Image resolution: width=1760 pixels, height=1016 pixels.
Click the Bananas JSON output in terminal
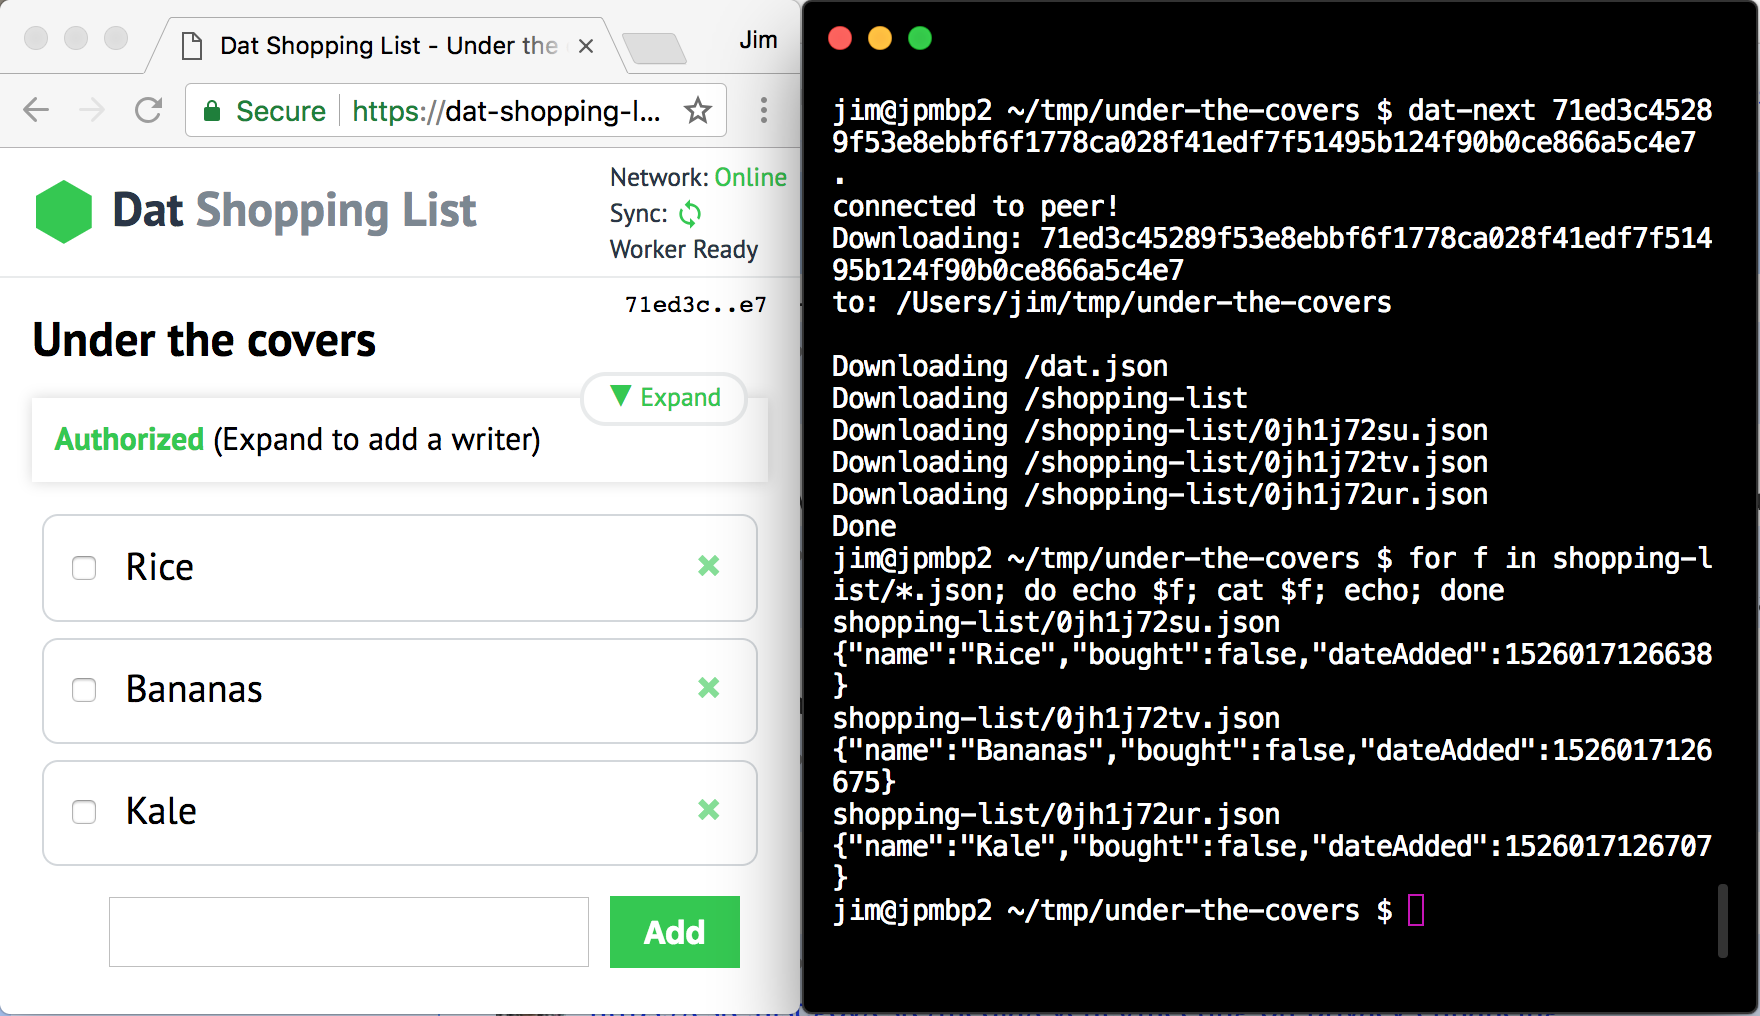(x=1272, y=765)
